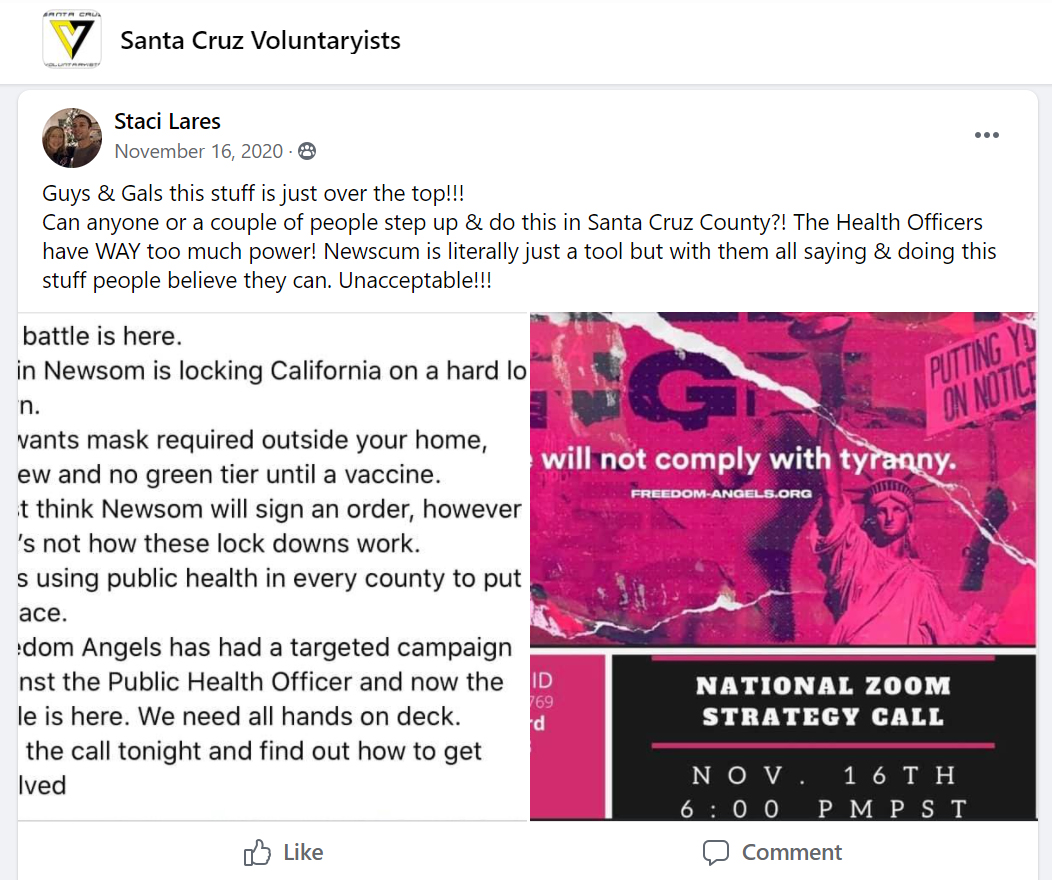Open the left text screenshot image

(272, 566)
